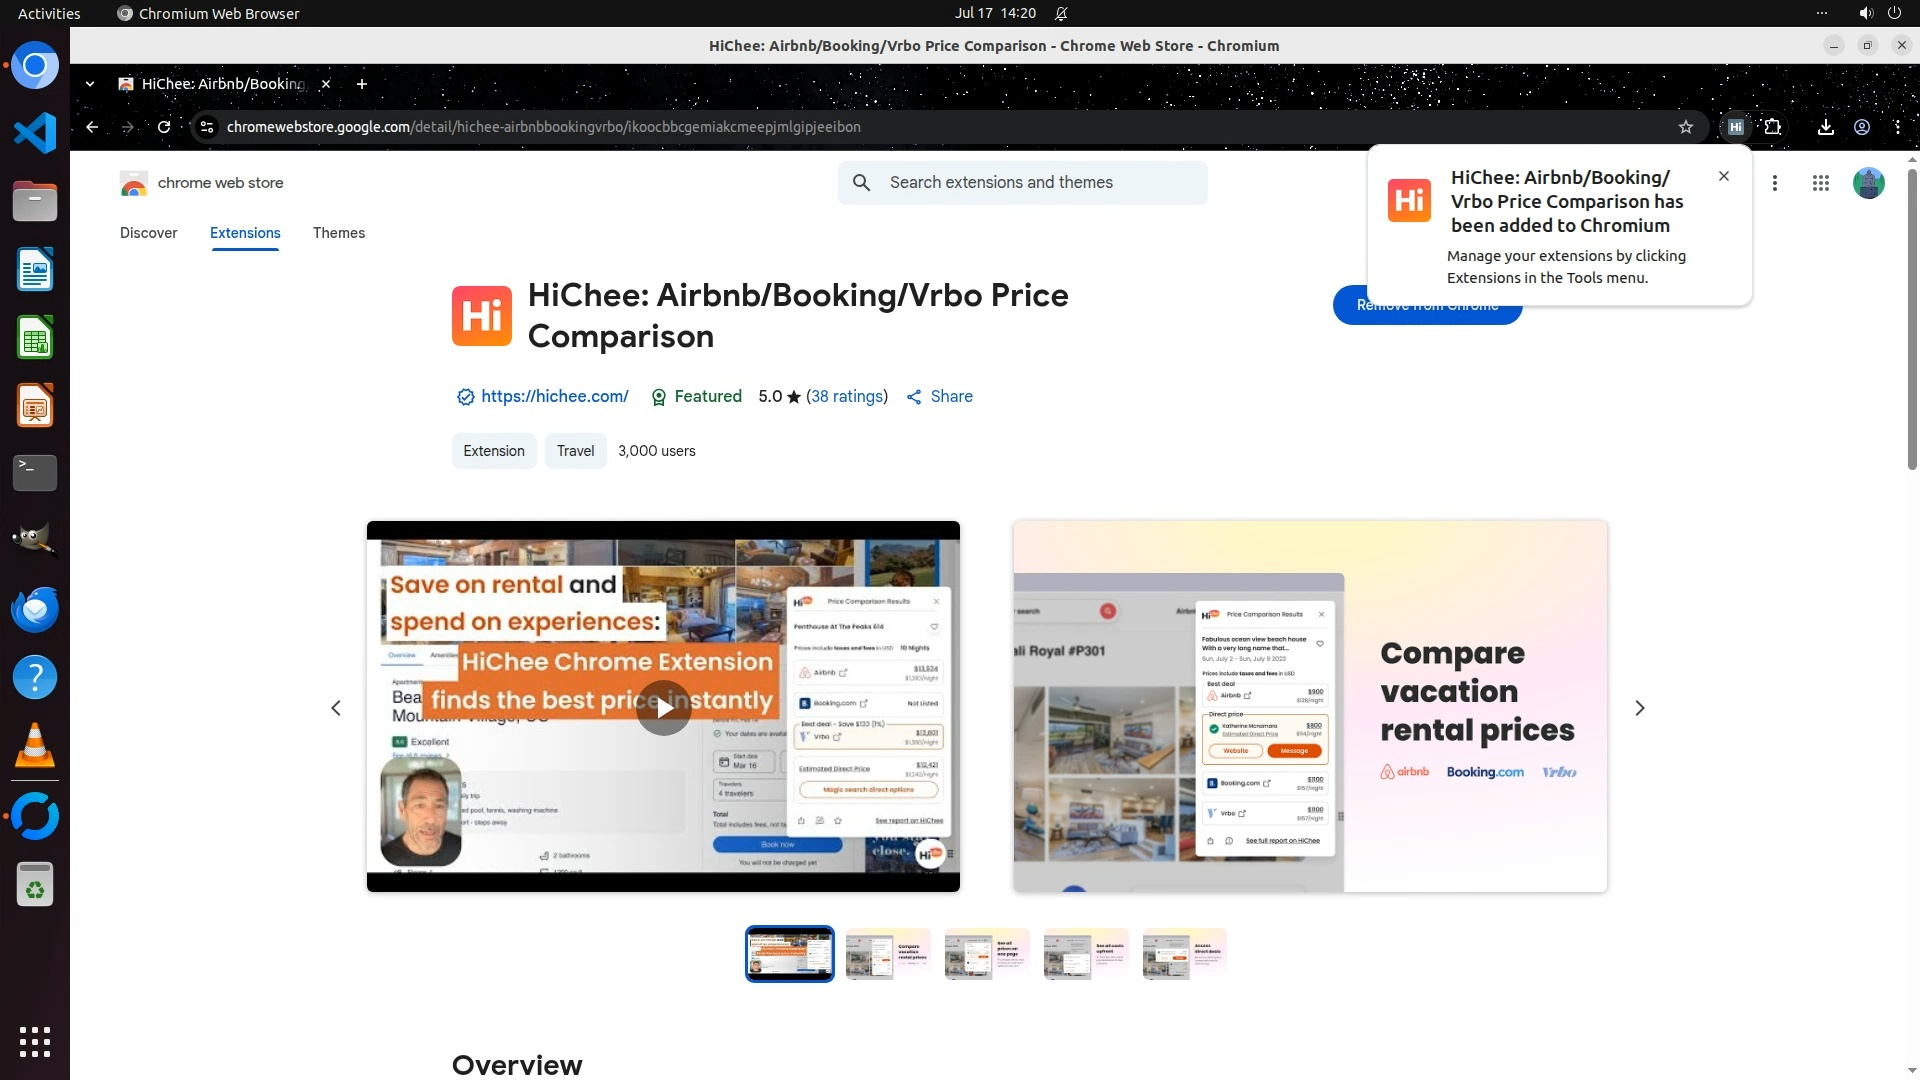Open the browser profile icon
Screen dimensions: 1920x1080
(1862, 127)
